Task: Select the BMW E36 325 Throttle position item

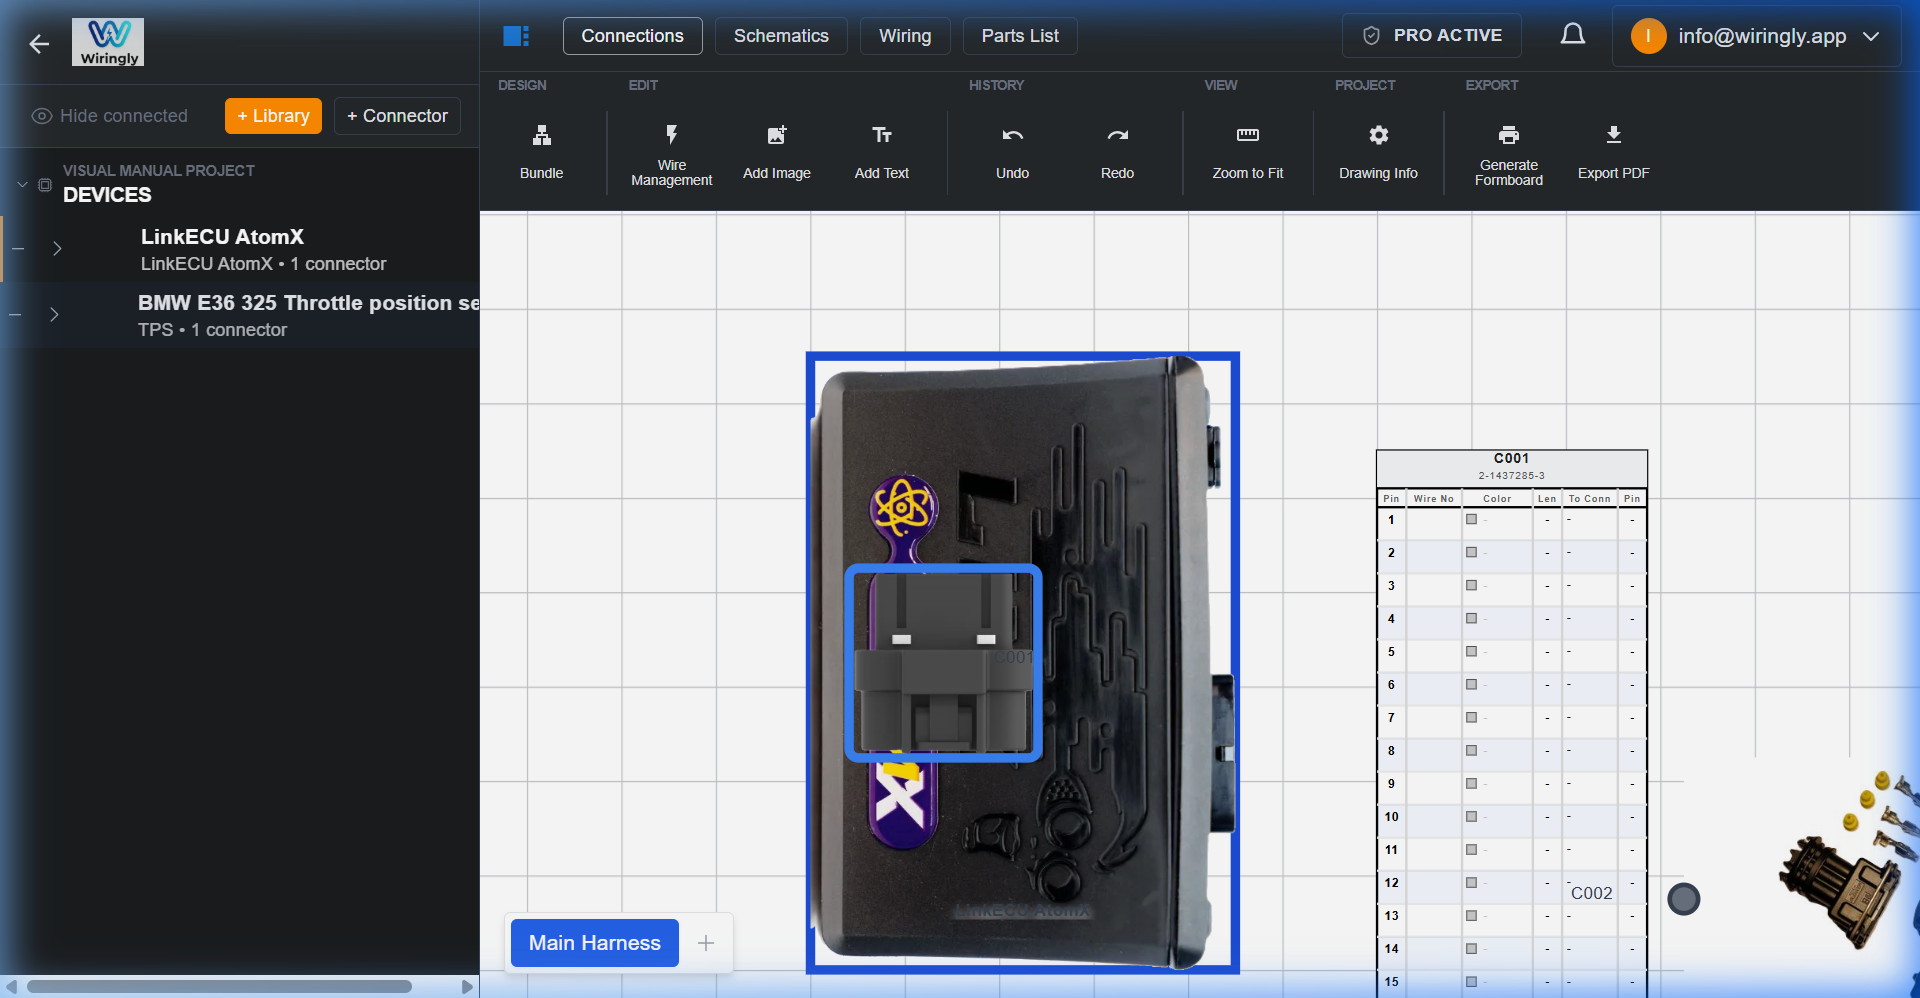Action: click(242, 315)
